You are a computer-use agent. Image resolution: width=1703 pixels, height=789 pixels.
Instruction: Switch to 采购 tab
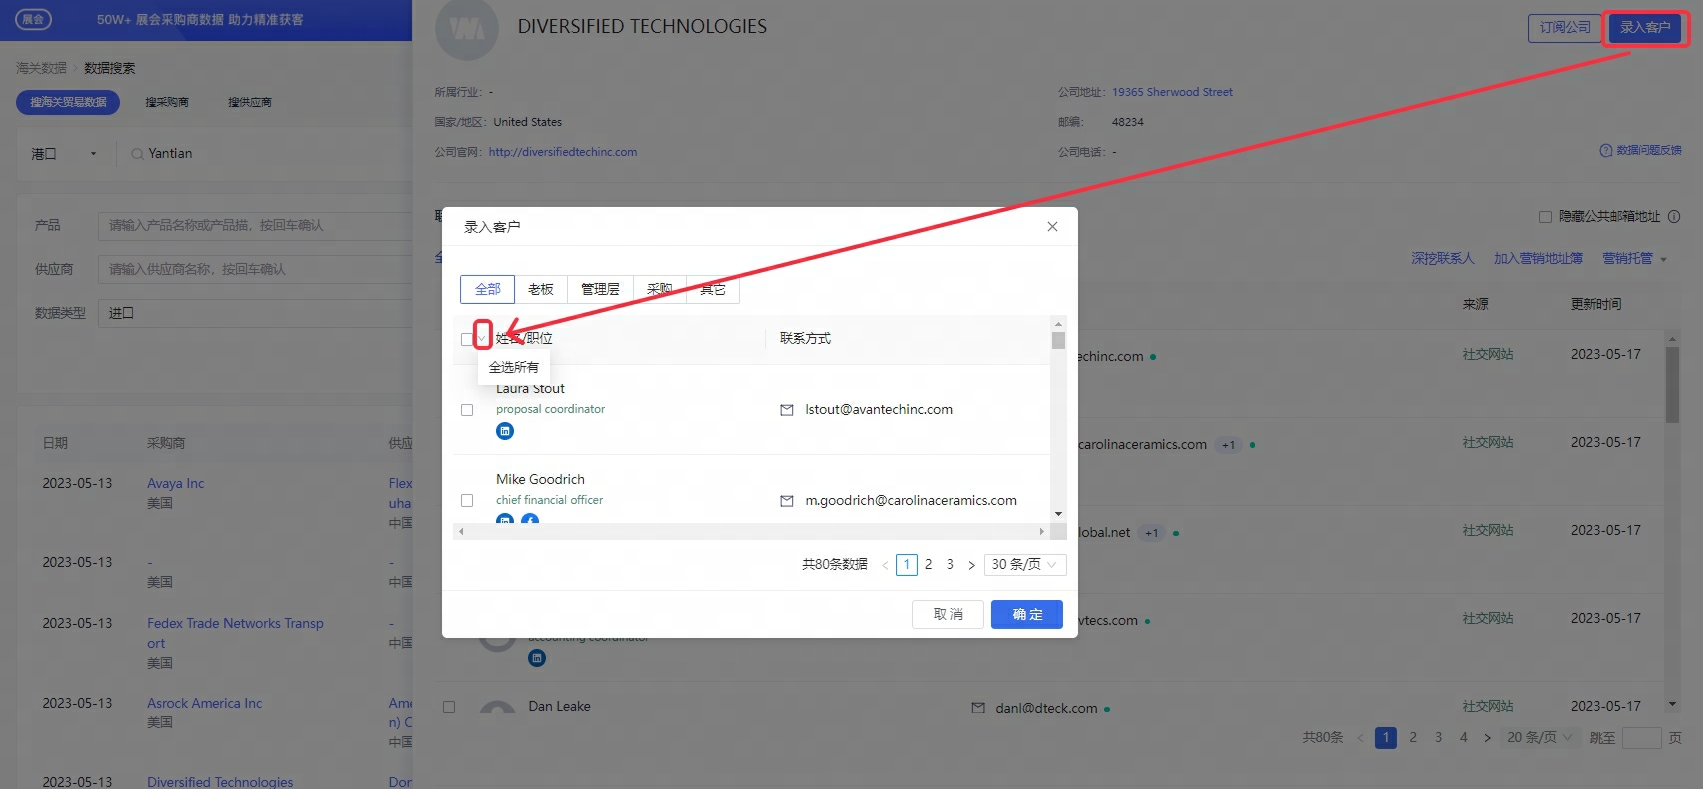[660, 289]
